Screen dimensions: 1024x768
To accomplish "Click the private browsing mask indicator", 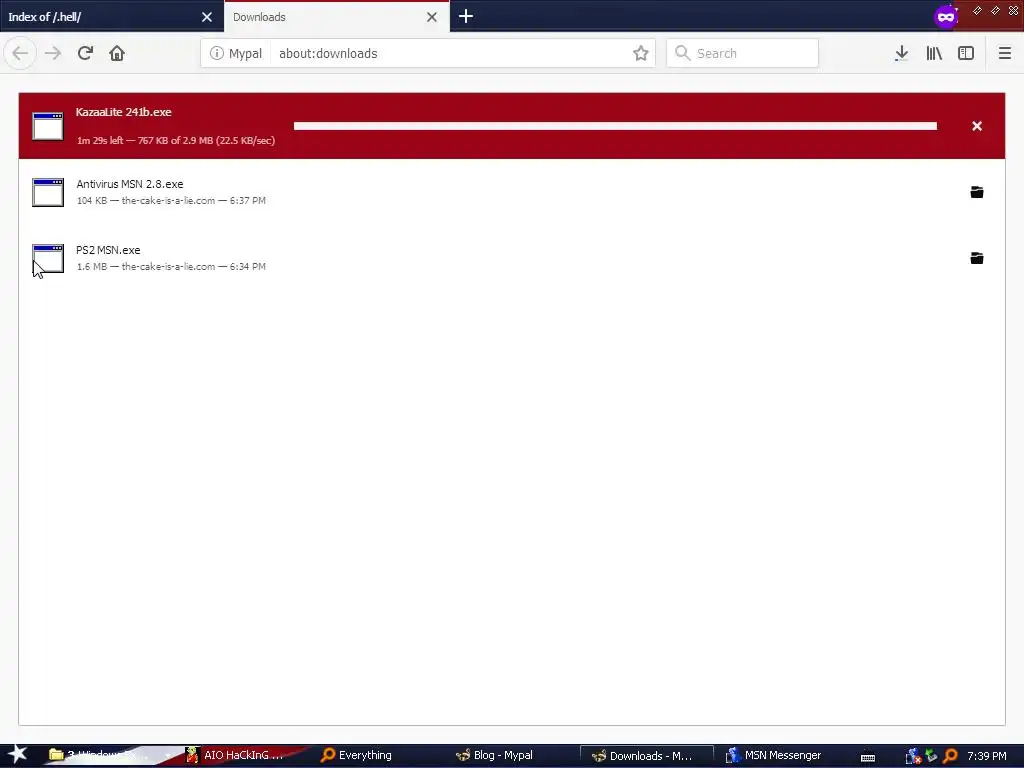I will point(946,16).
